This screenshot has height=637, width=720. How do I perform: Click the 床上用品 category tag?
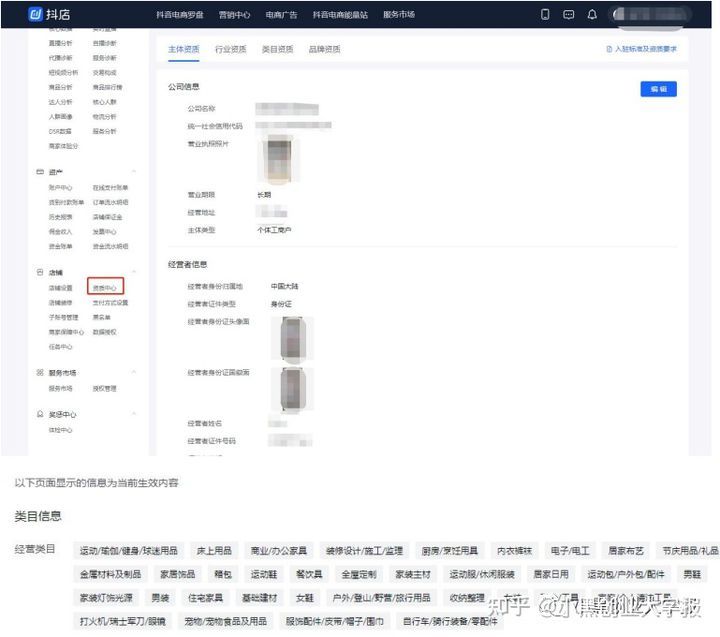[x=214, y=550]
